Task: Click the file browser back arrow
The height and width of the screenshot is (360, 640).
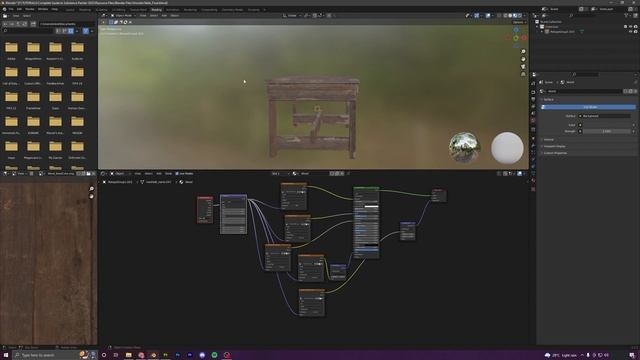Action: pos(5,24)
